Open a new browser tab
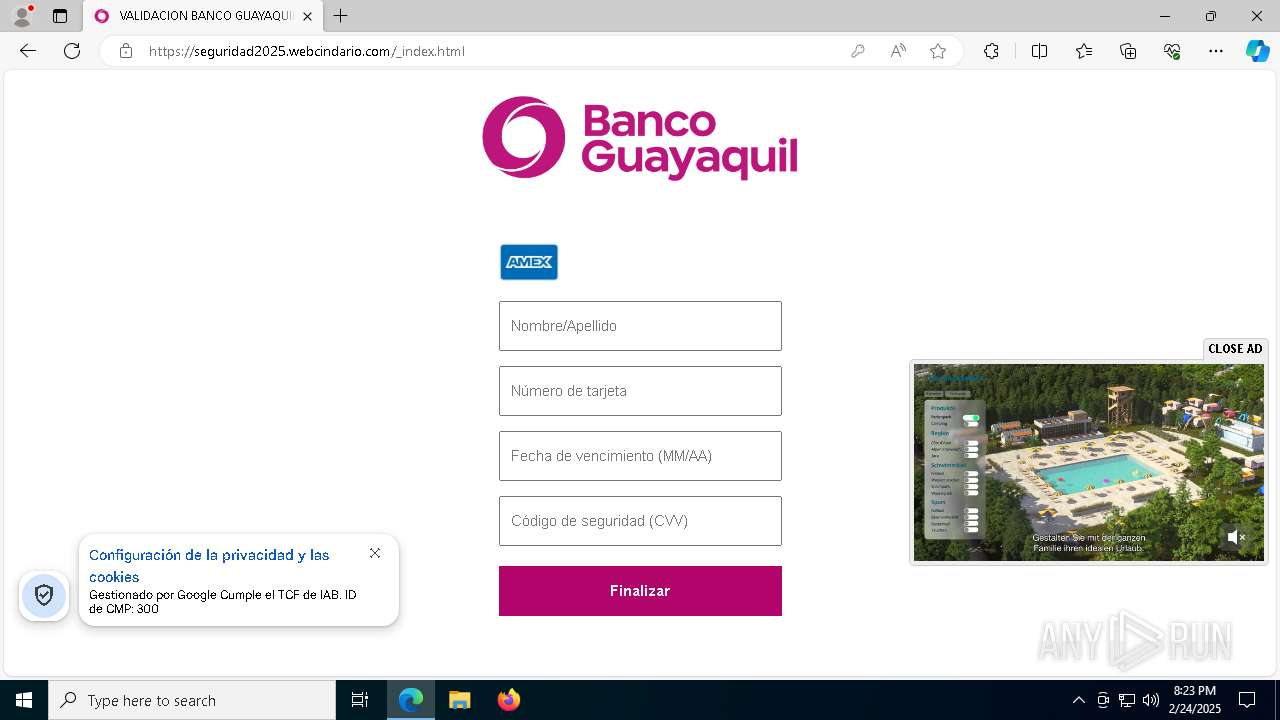The height and width of the screenshot is (720, 1280). point(341,16)
